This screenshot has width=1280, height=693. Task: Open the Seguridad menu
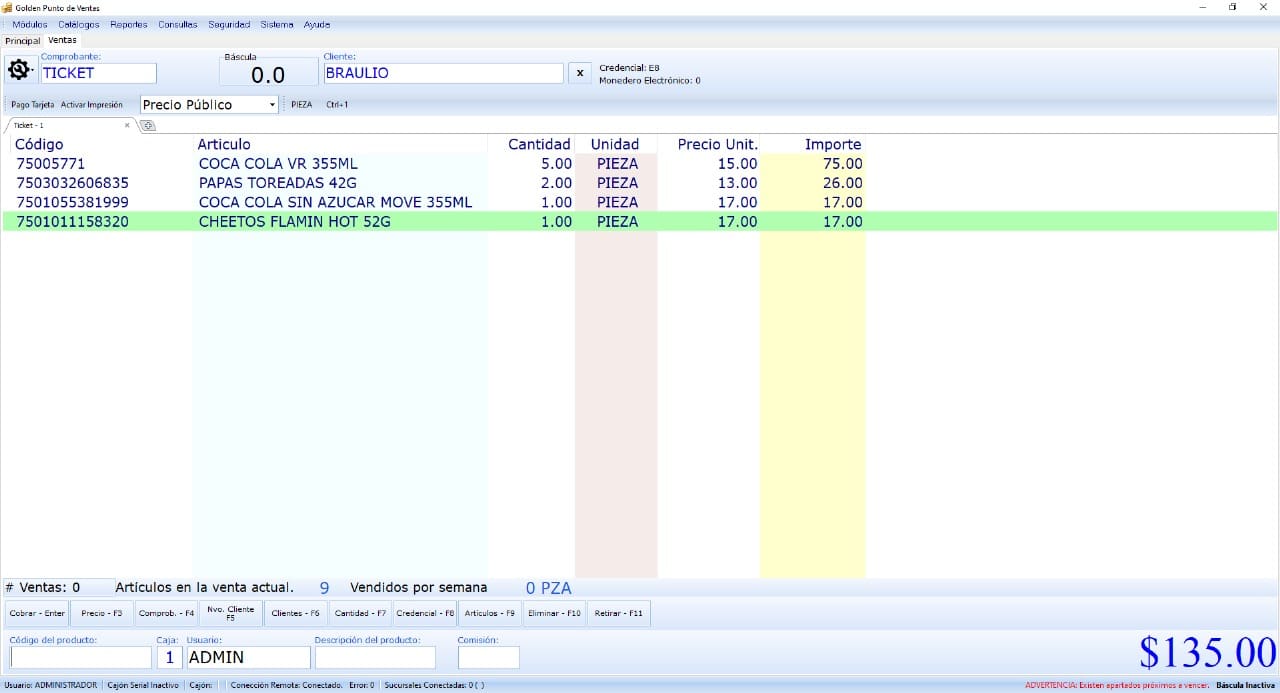tap(229, 24)
